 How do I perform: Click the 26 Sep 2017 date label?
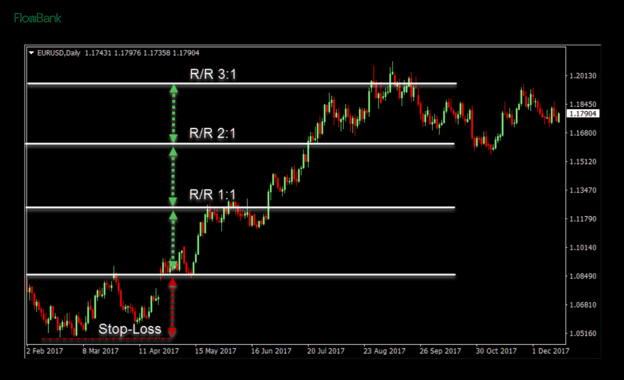440,351
